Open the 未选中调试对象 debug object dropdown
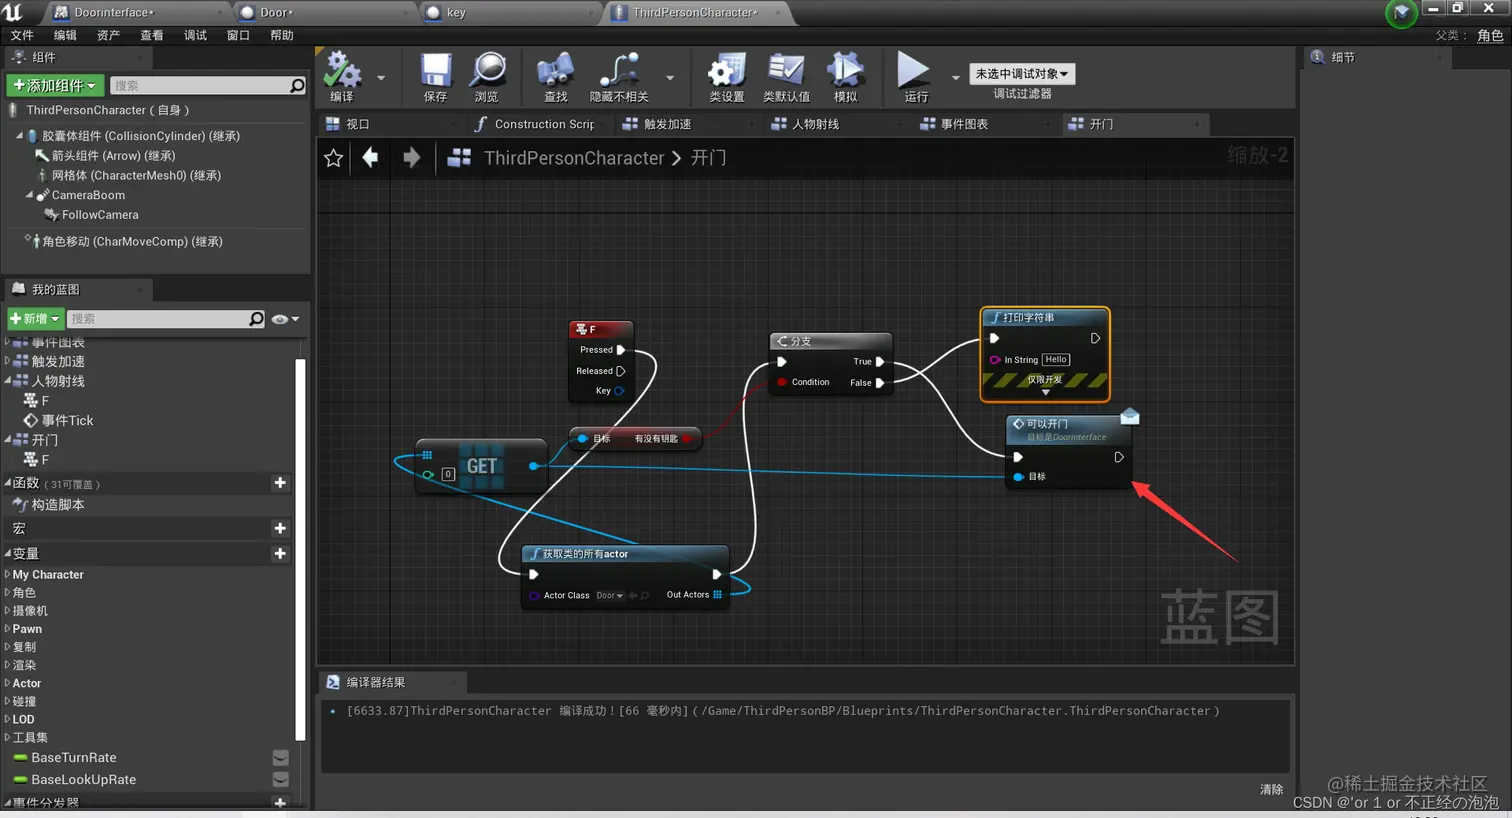This screenshot has height=818, width=1512. point(1022,74)
